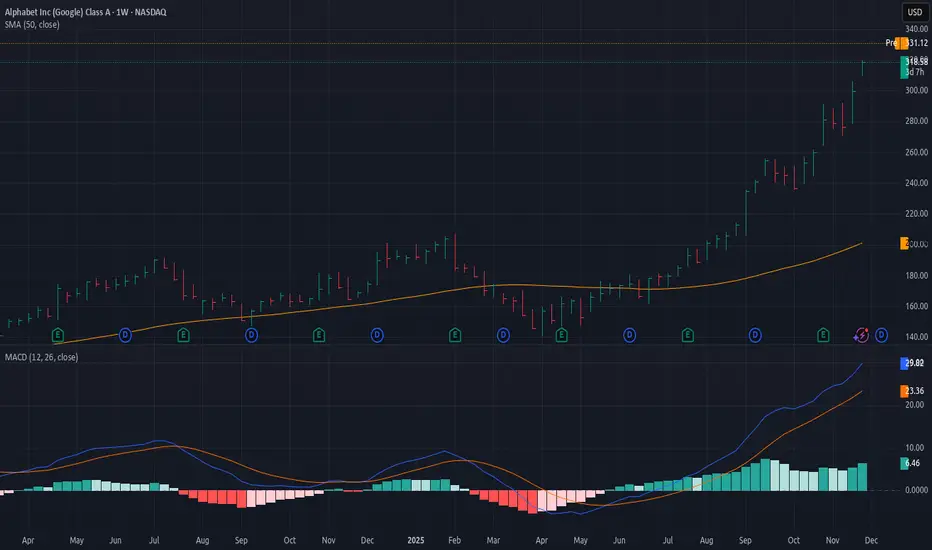932x550 pixels.
Task: Select the MACD (12, 26, close) indicator legend
Action: (42, 357)
